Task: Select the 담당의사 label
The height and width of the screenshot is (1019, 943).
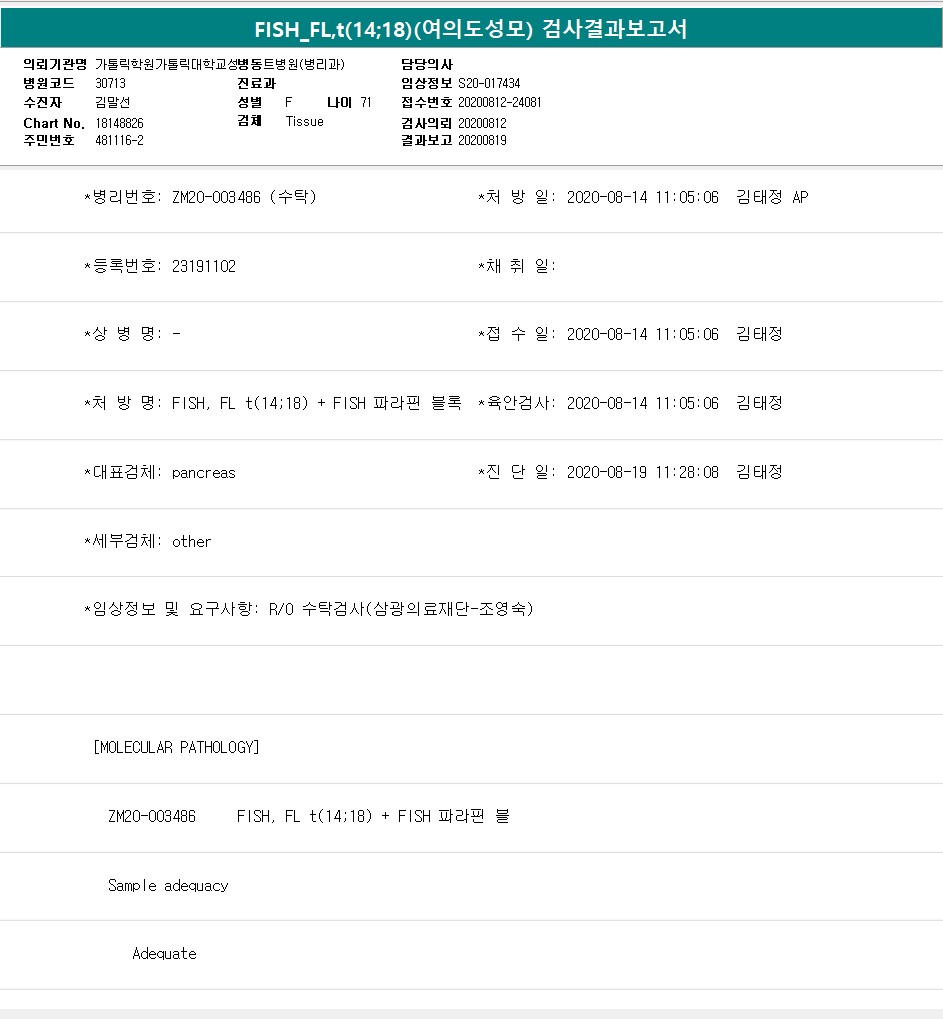Action: (426, 64)
